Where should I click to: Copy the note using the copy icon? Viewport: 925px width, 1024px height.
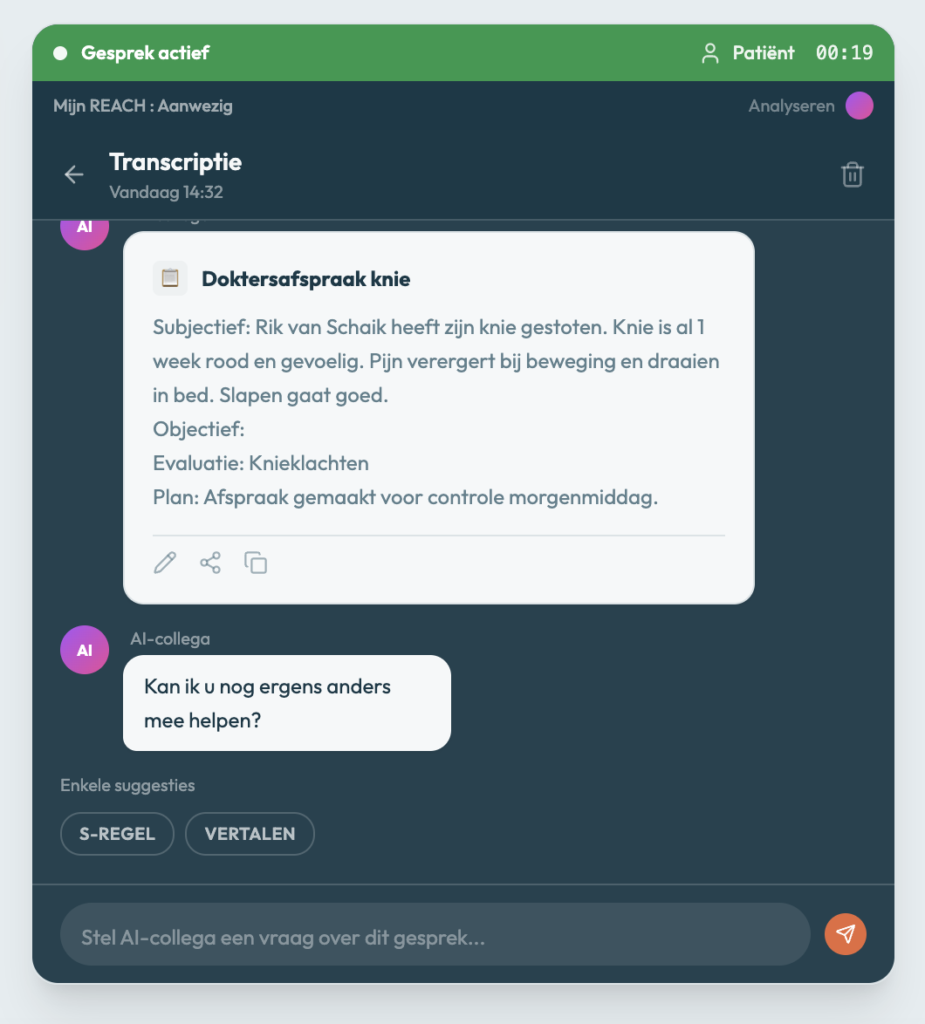tap(256, 563)
